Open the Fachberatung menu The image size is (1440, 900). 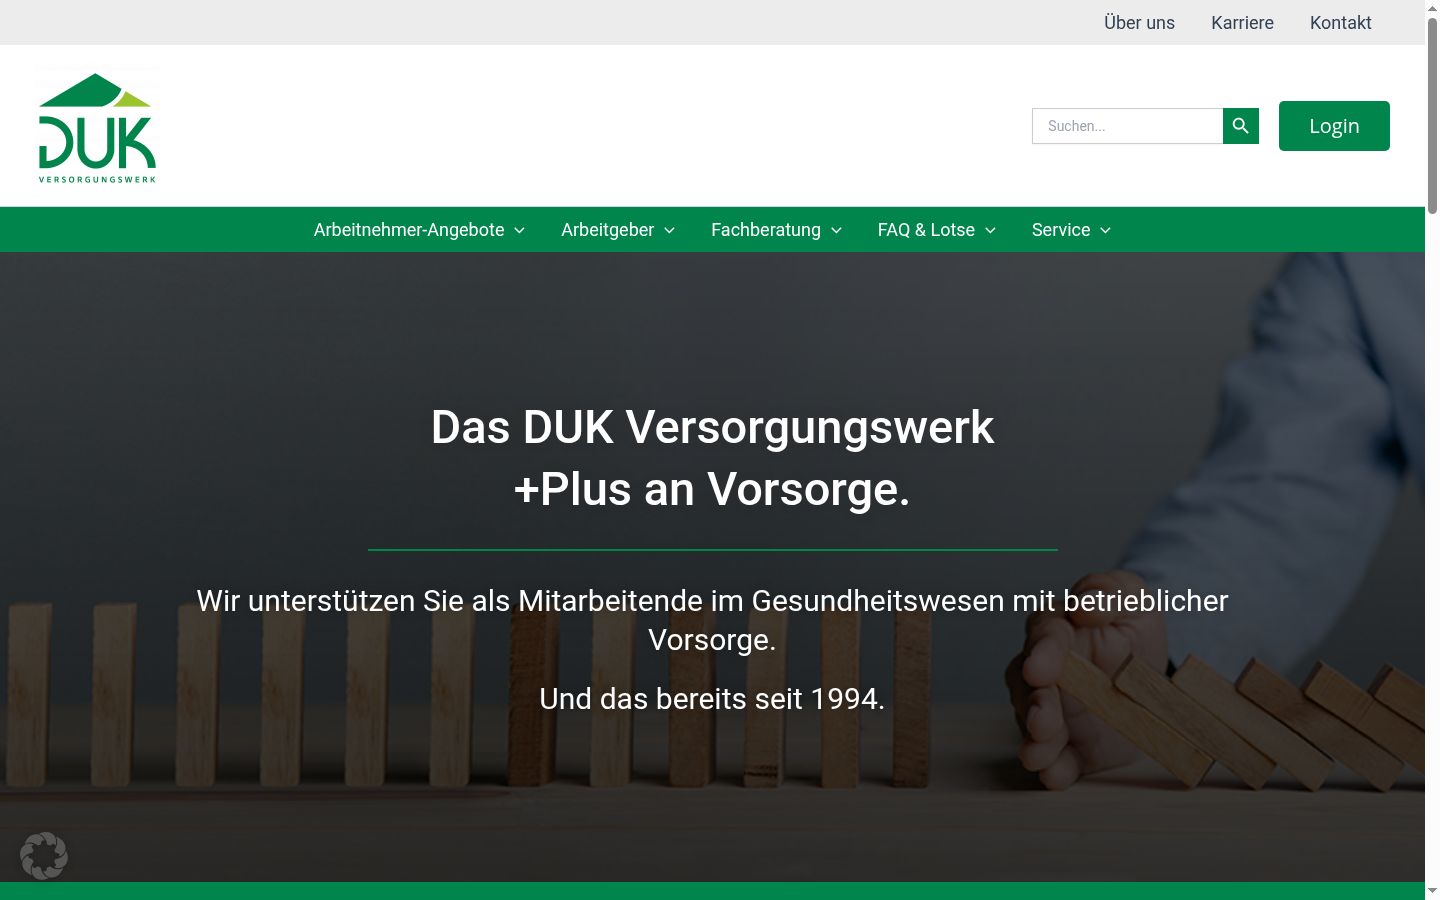point(766,230)
